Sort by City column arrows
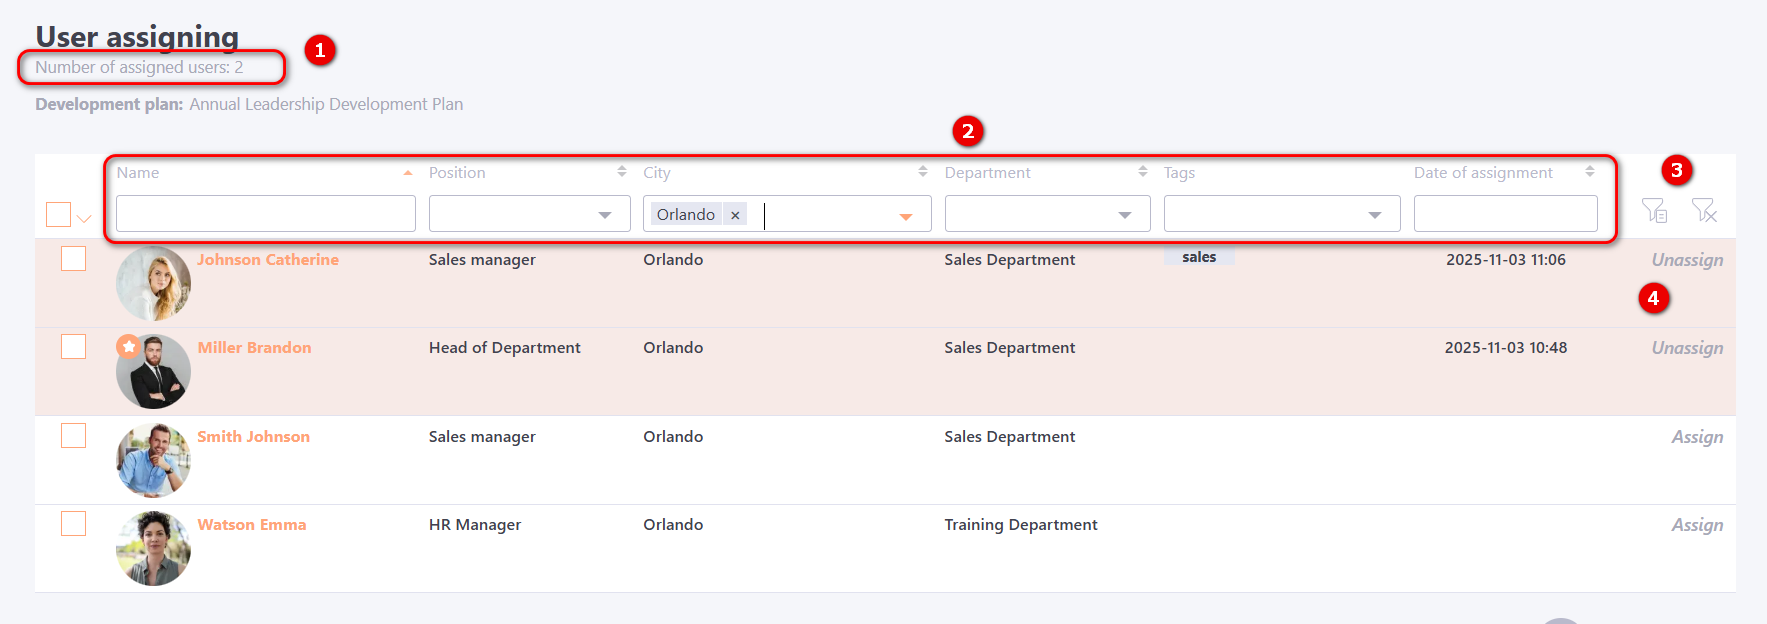The image size is (1767, 624). [x=922, y=172]
